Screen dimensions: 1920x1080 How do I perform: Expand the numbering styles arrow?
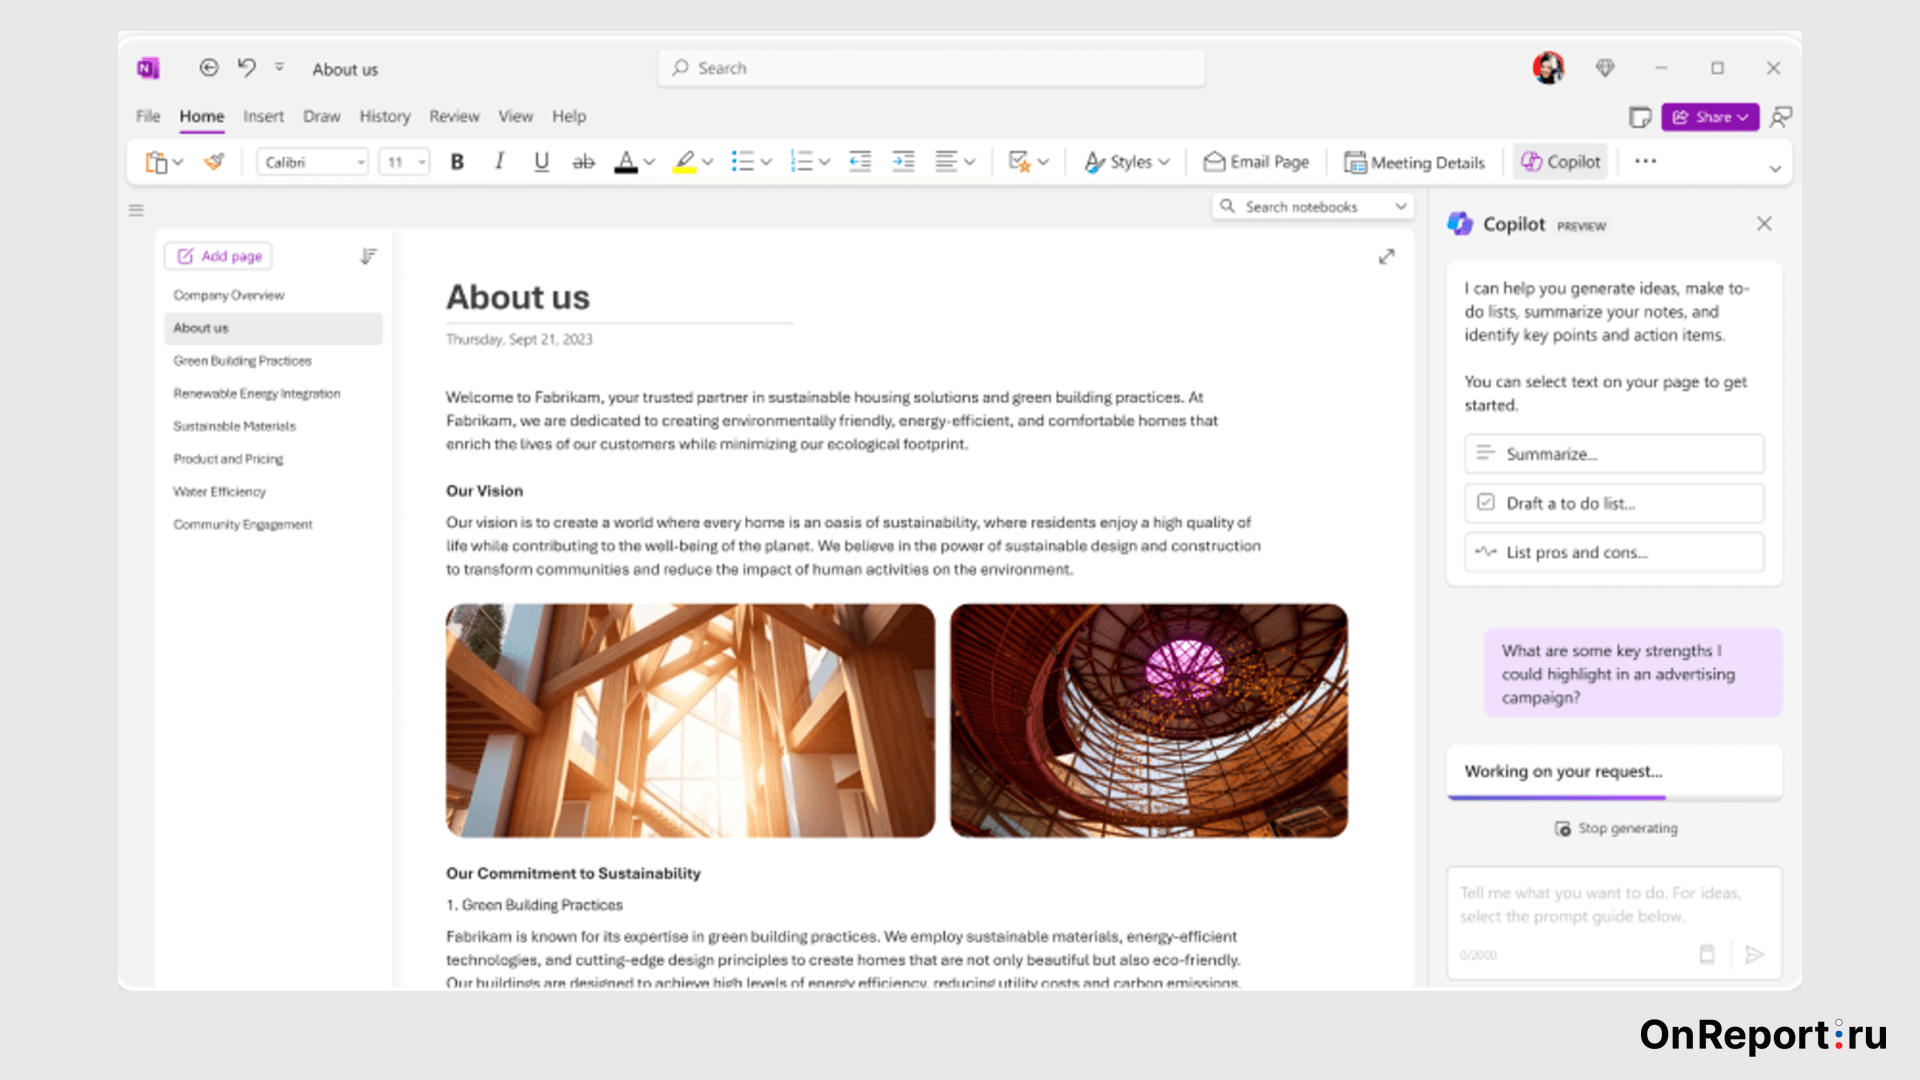pos(824,162)
